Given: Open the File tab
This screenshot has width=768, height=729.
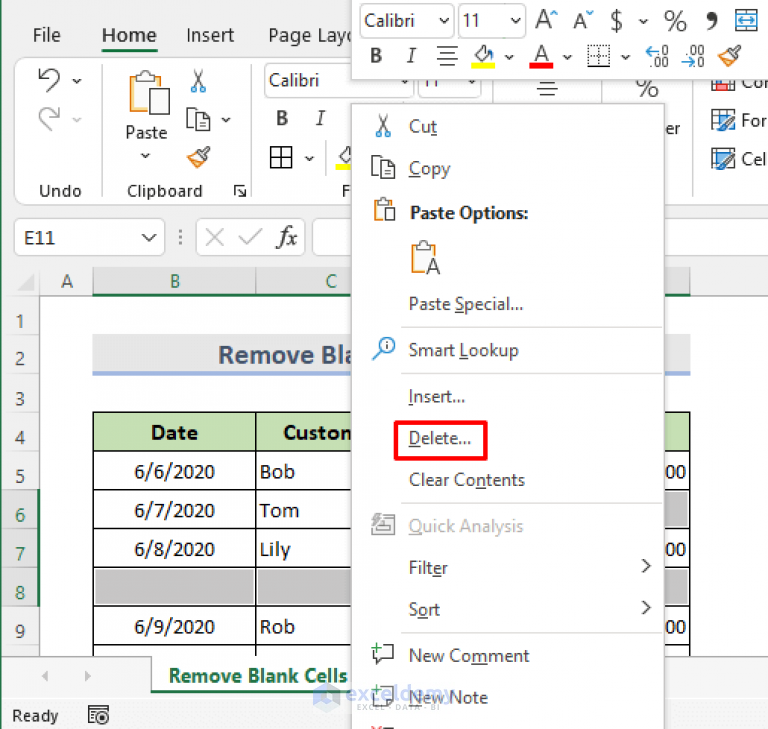Looking at the screenshot, I should 47,35.
